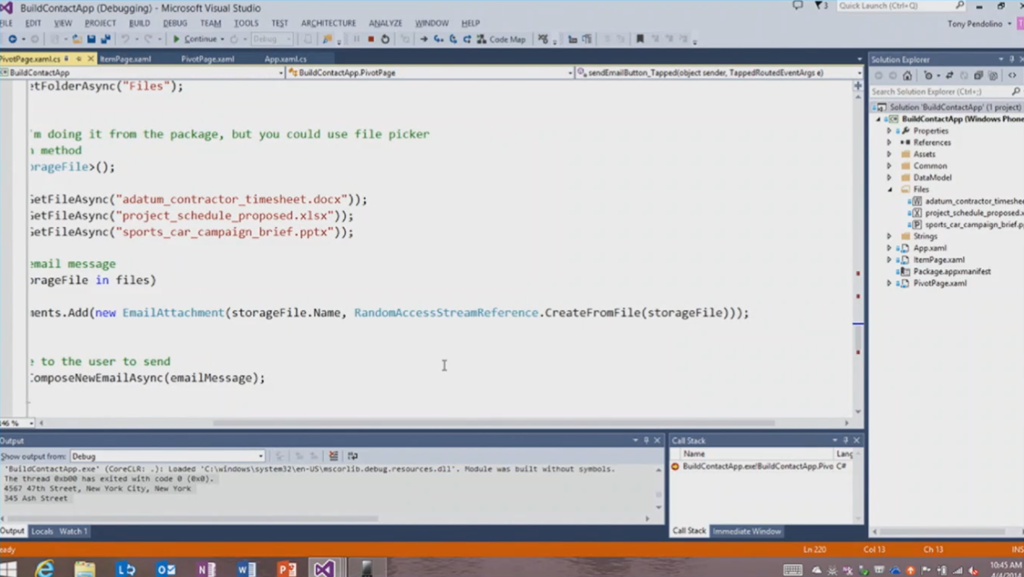The height and width of the screenshot is (577, 1024).
Task: Open the Debug configuration dropdown
Action: point(272,39)
